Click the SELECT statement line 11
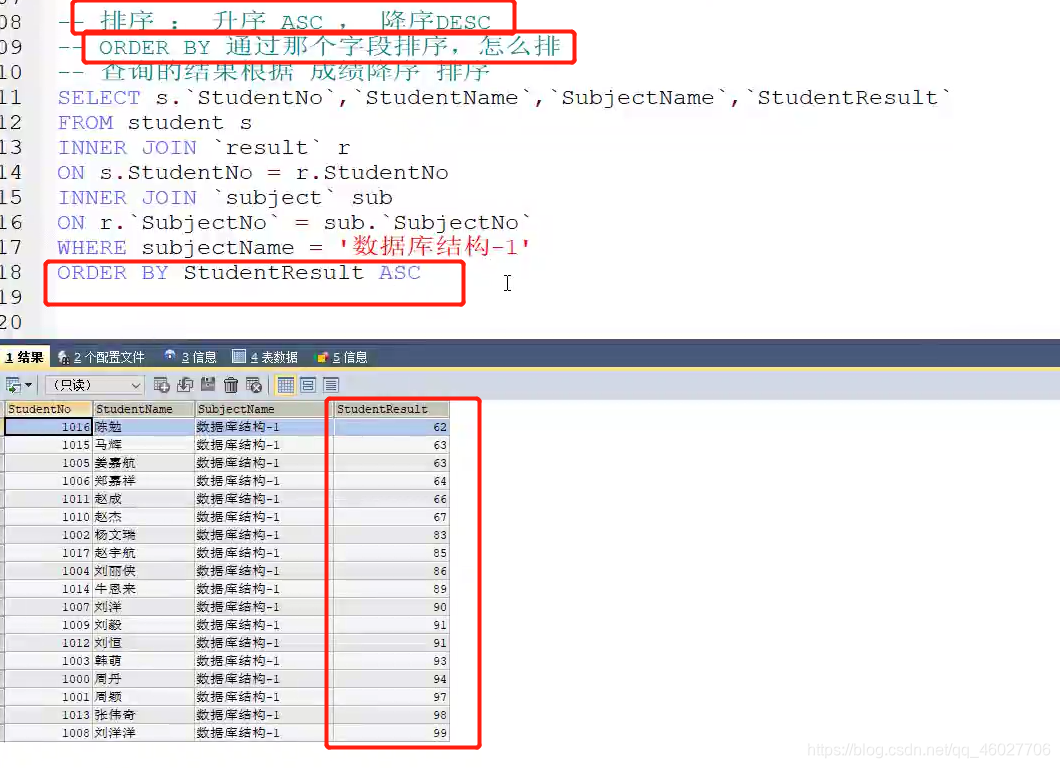This screenshot has width=1060, height=768. (x=504, y=98)
